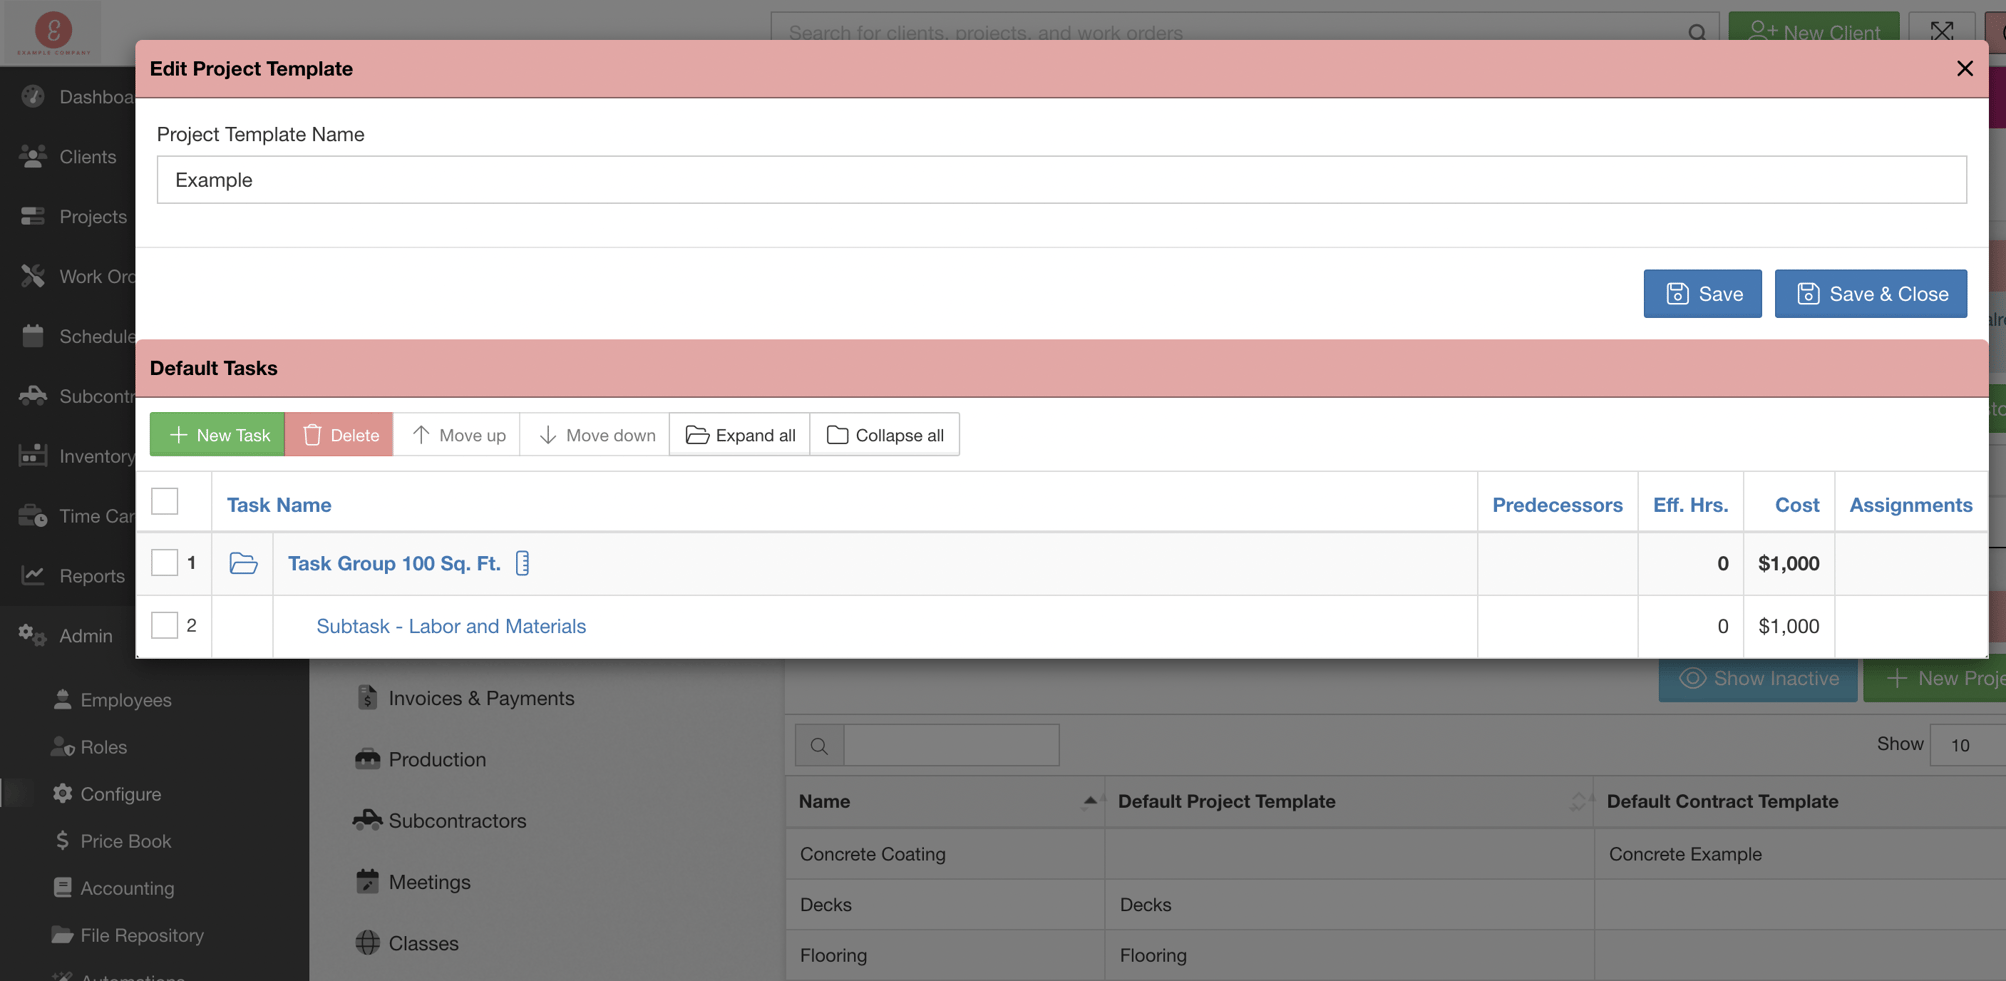Click the Save & Close button
Viewport: 2006px width, 981px height.
point(1870,293)
